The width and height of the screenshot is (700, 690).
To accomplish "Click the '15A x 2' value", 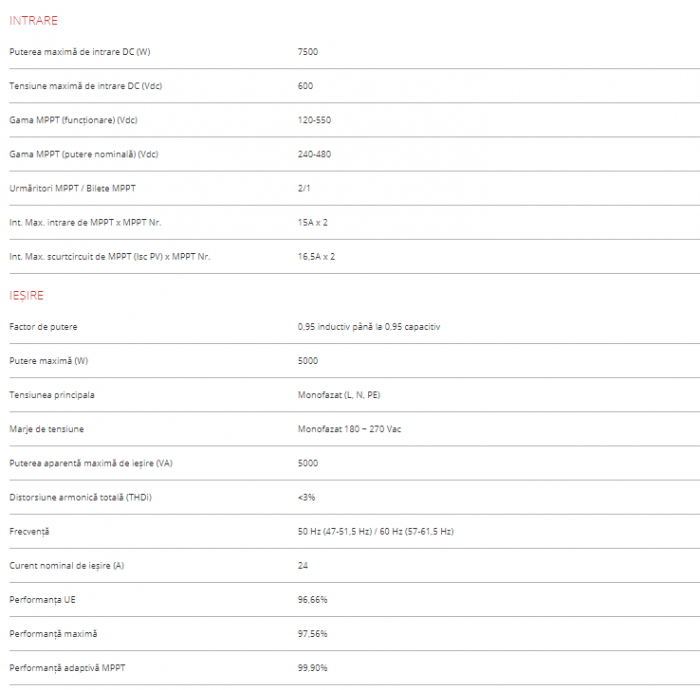I will [312, 222].
